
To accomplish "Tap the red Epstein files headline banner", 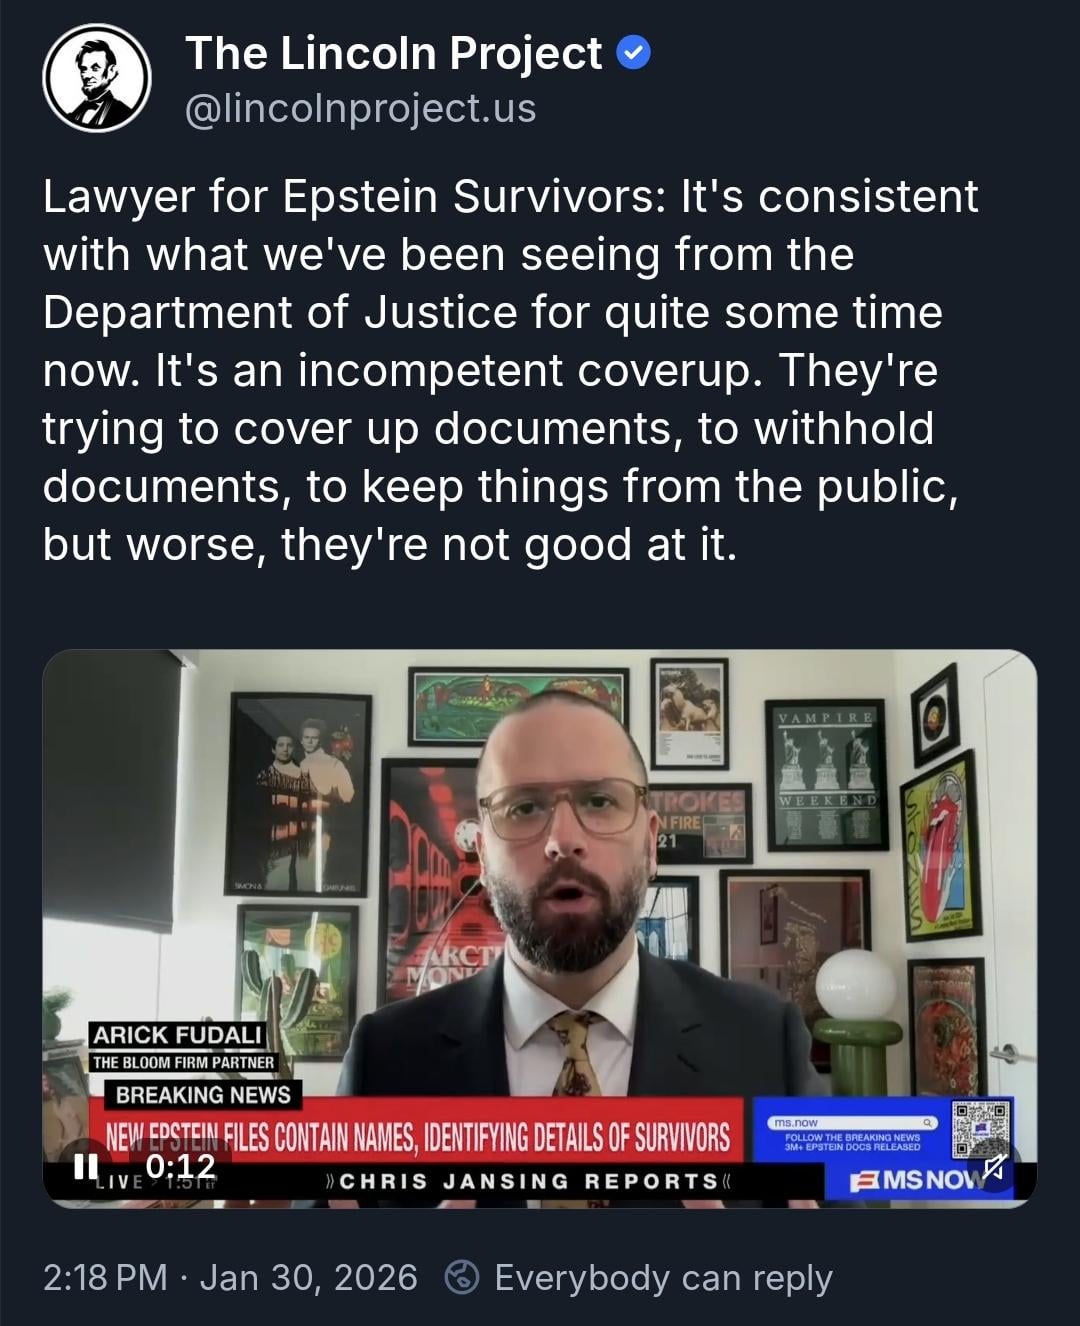I will (x=418, y=1137).
